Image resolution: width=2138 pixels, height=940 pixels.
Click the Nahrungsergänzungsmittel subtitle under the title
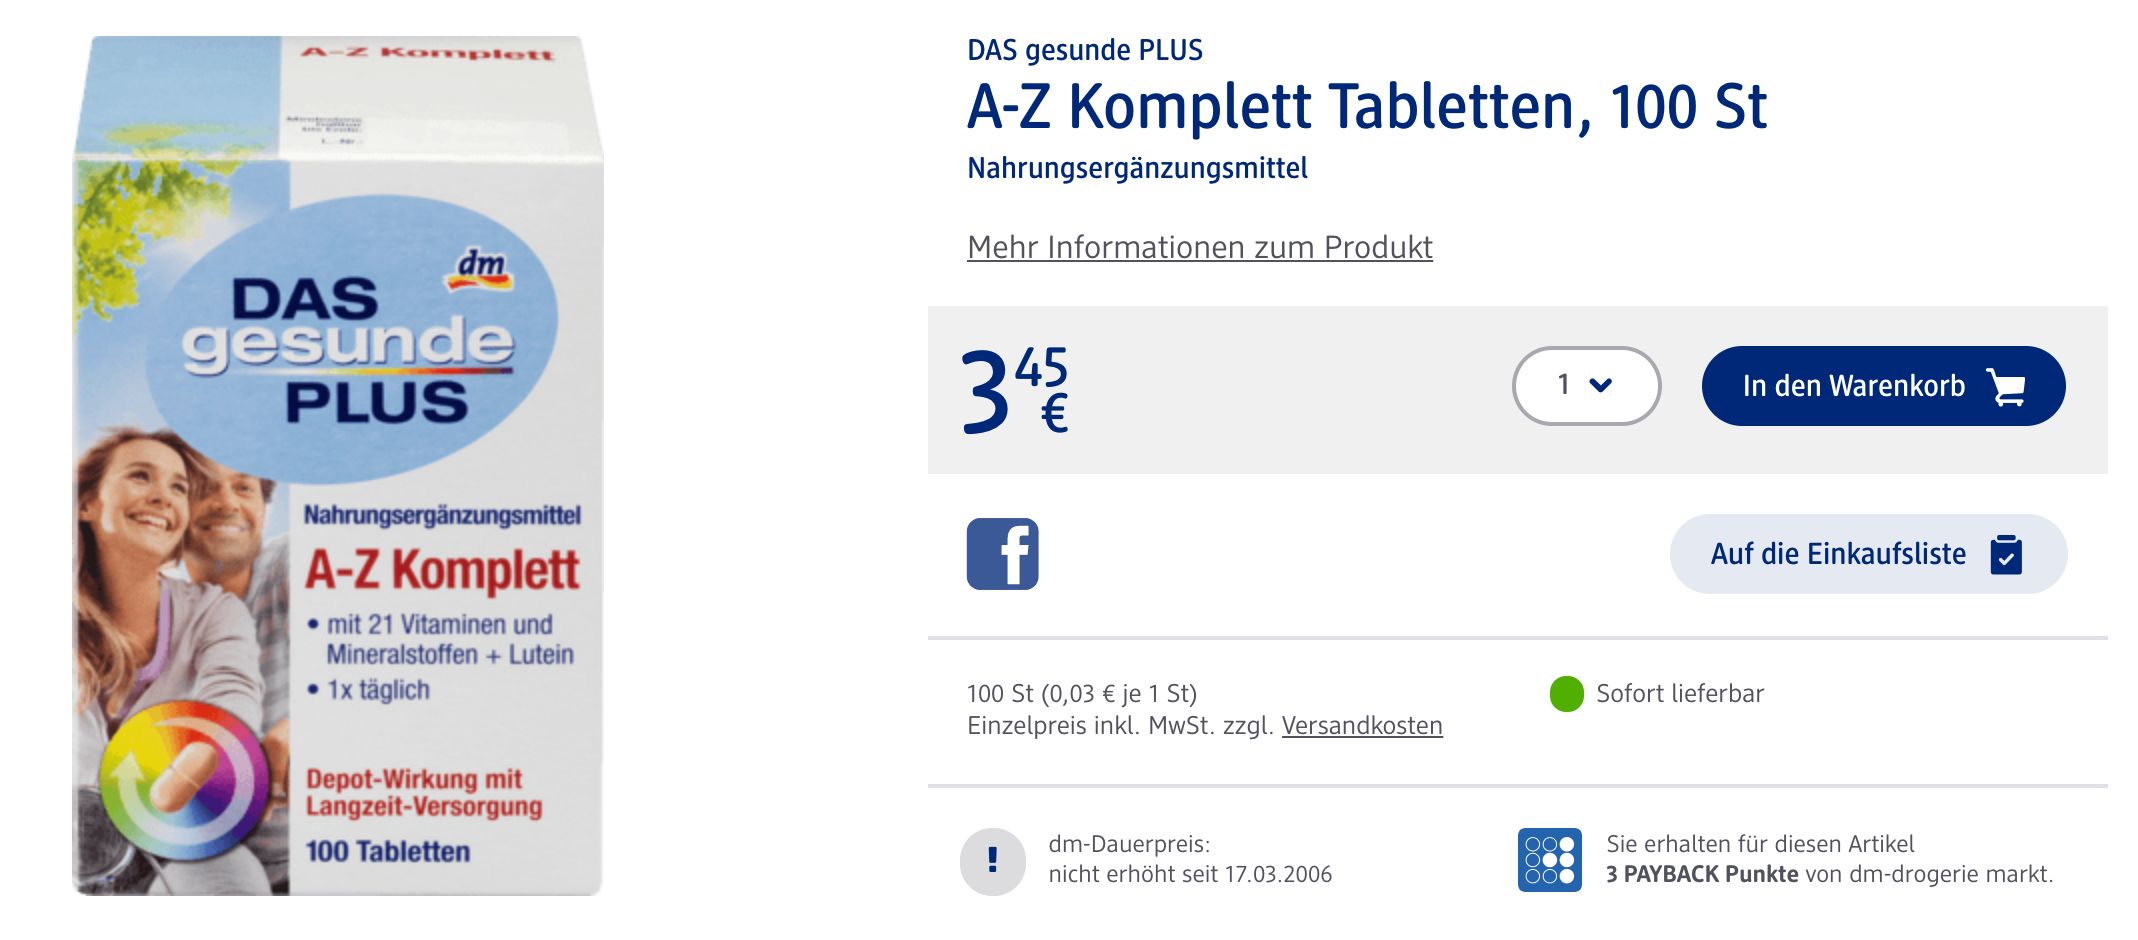[1137, 168]
